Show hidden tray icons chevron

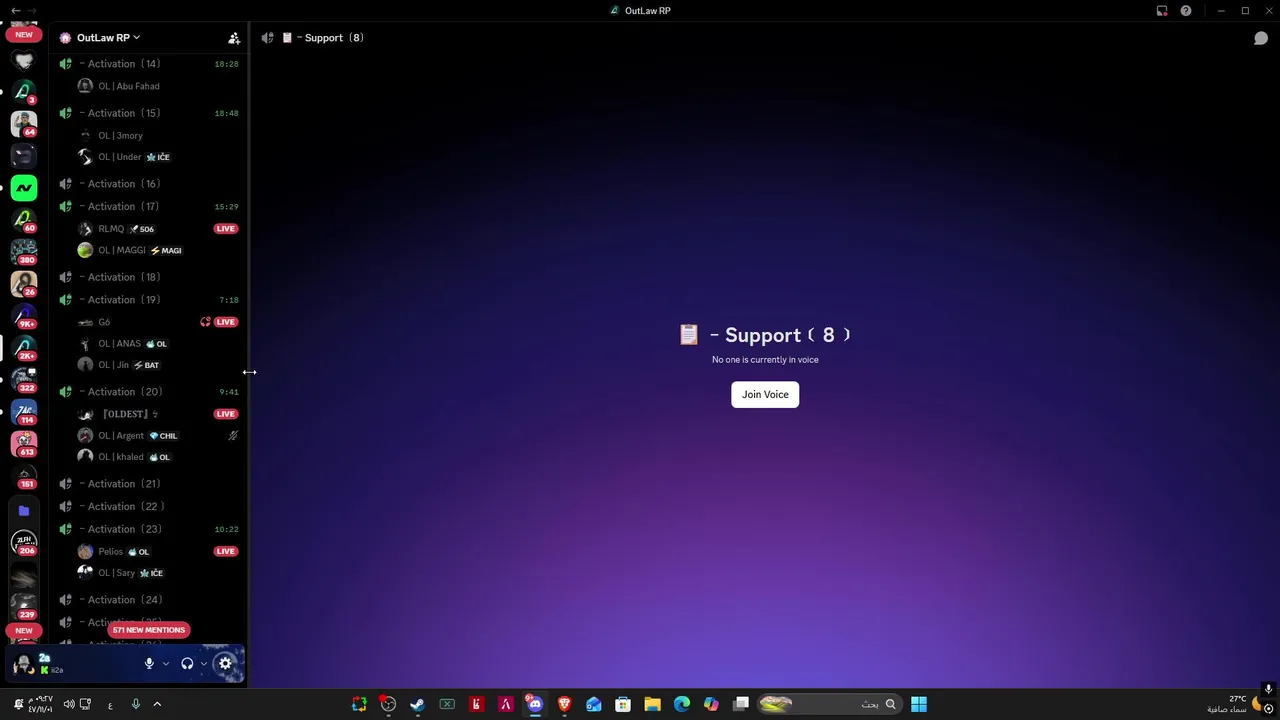(x=157, y=704)
